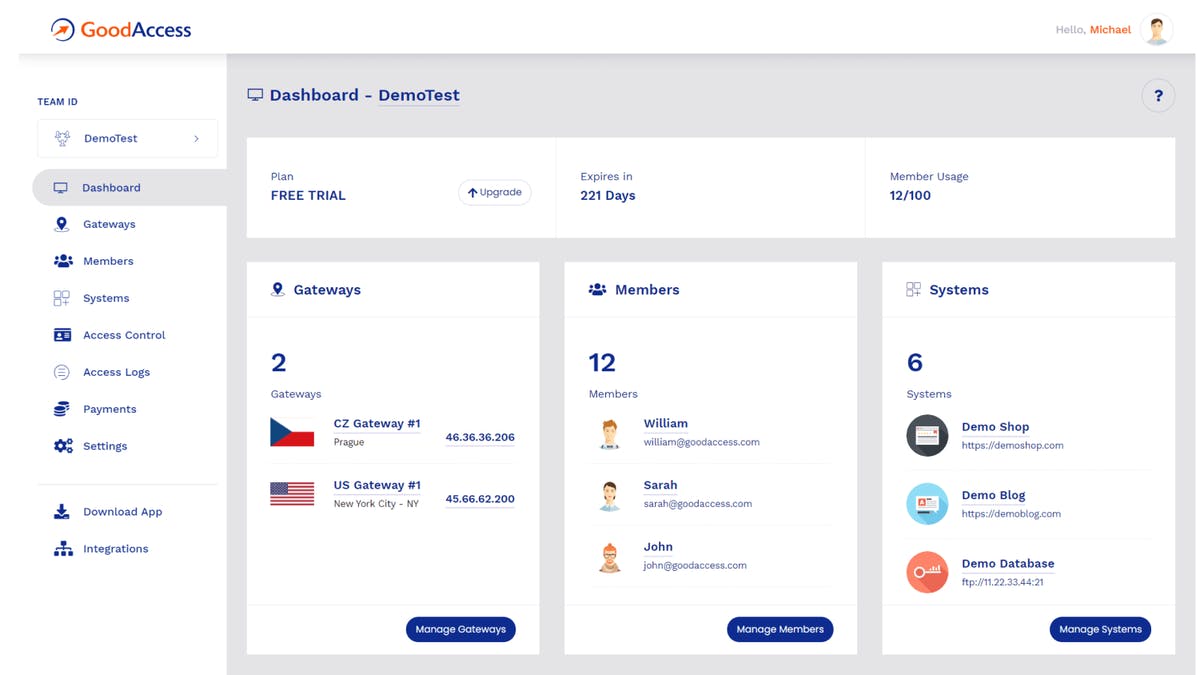Click sarah@goodaccess.com email text
Image resolution: width=1200 pixels, height=675 pixels.
698,504
